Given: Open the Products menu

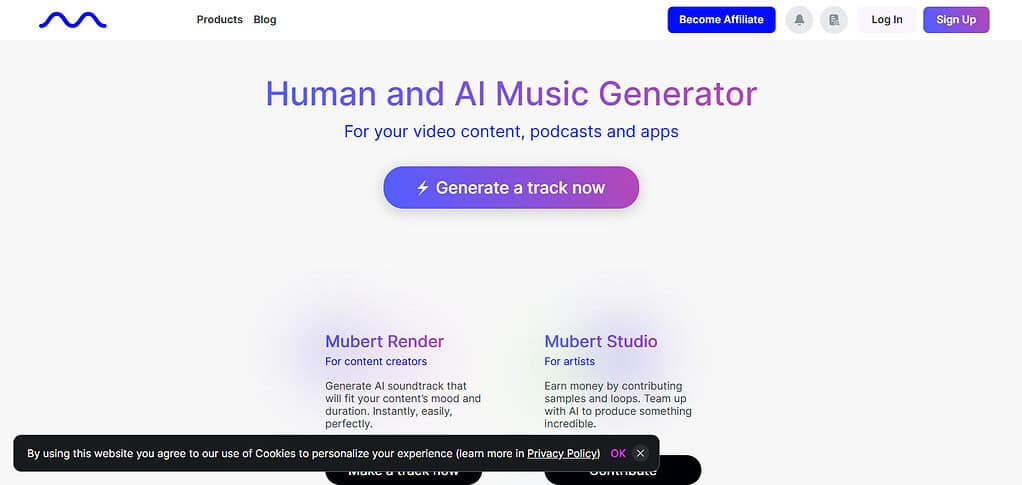Looking at the screenshot, I should pyautogui.click(x=220, y=20).
